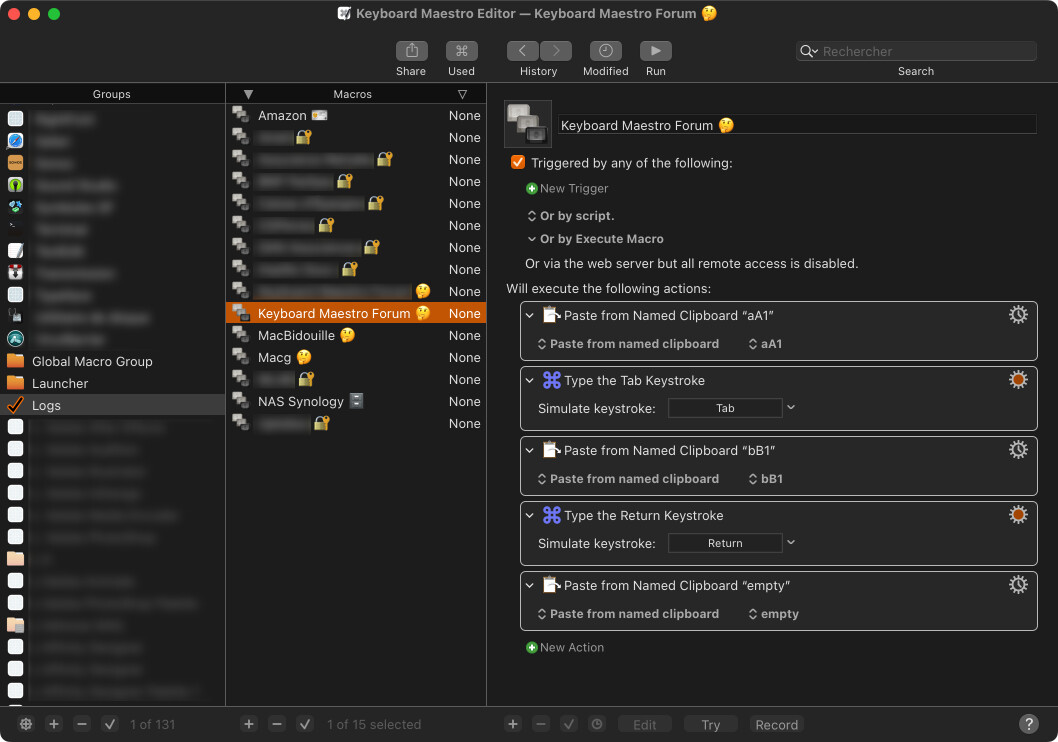The width and height of the screenshot is (1058, 742).
Task: Click the Try button
Action: tap(711, 724)
